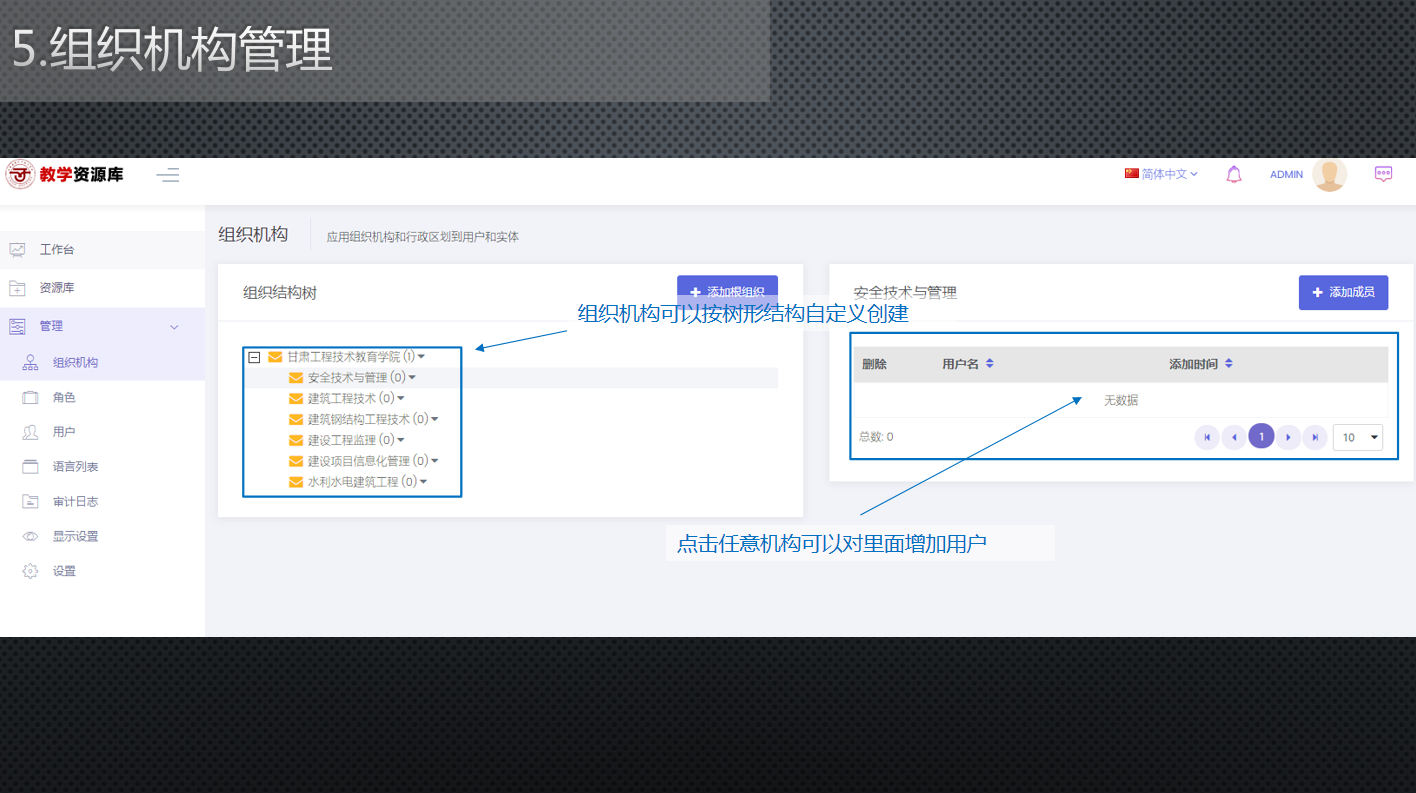Click the 语言列表 icon

pyautogui.click(x=30, y=467)
